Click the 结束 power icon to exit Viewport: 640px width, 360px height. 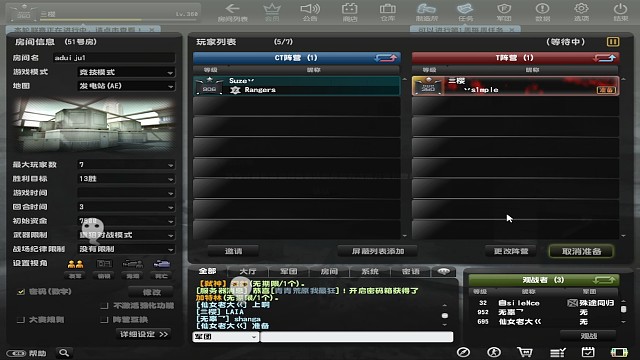click(x=620, y=12)
